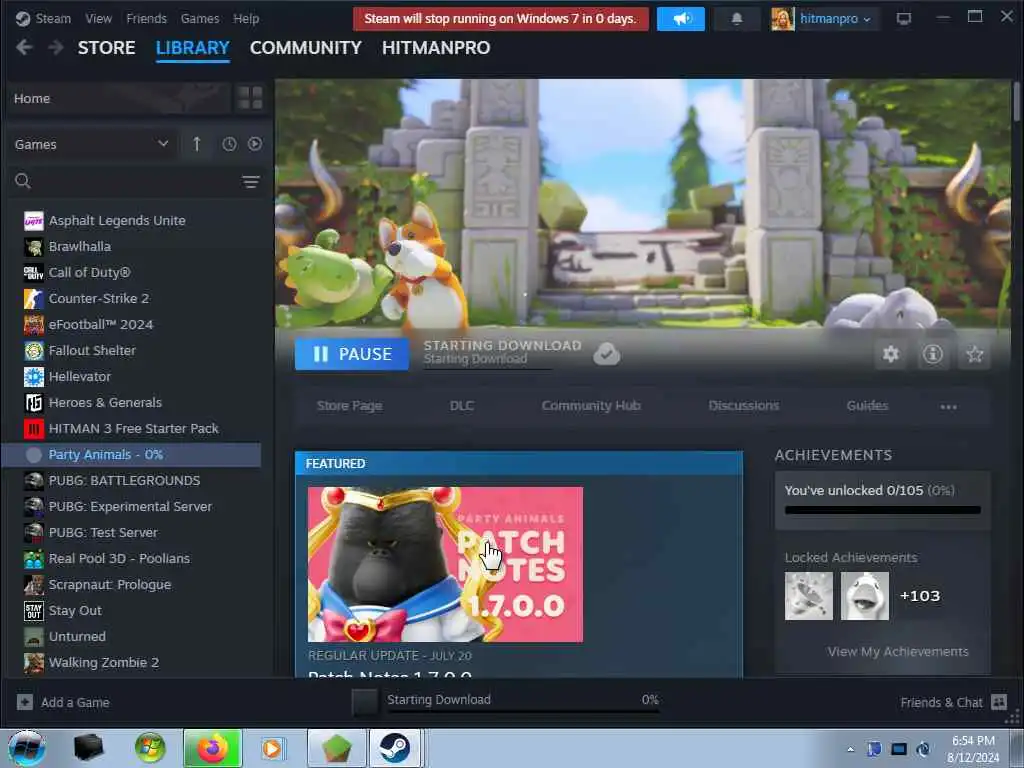Image resolution: width=1024 pixels, height=768 pixels.
Task: Open Friends & Chat icon
Action: (x=999, y=702)
